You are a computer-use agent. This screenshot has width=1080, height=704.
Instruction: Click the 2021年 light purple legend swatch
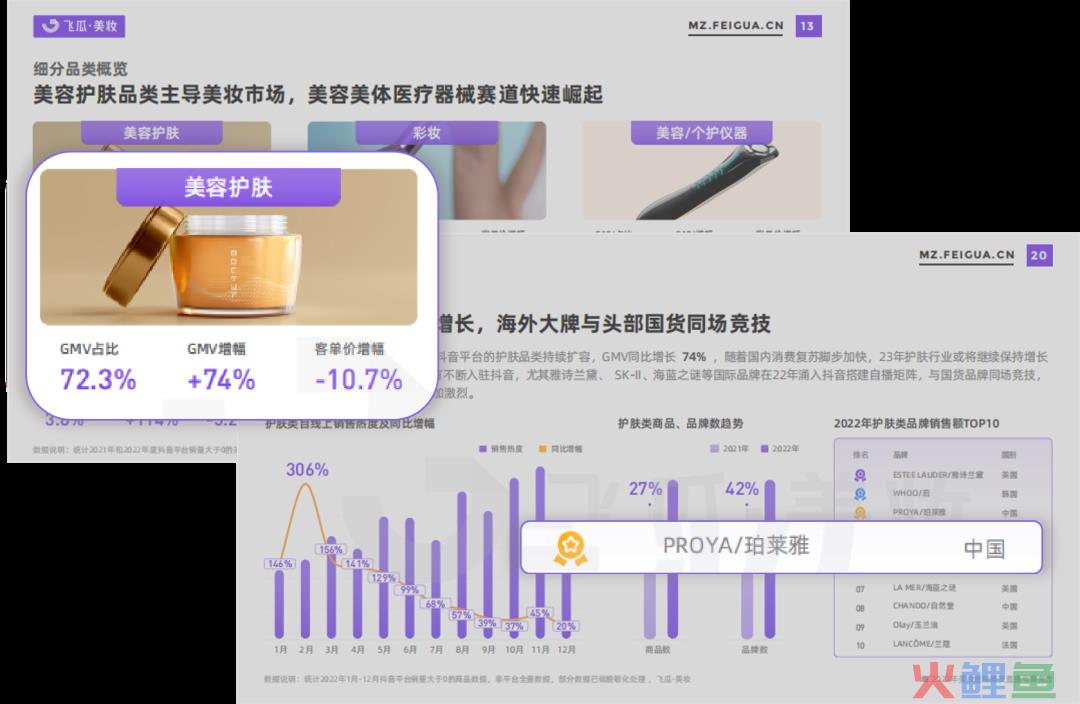pos(714,448)
